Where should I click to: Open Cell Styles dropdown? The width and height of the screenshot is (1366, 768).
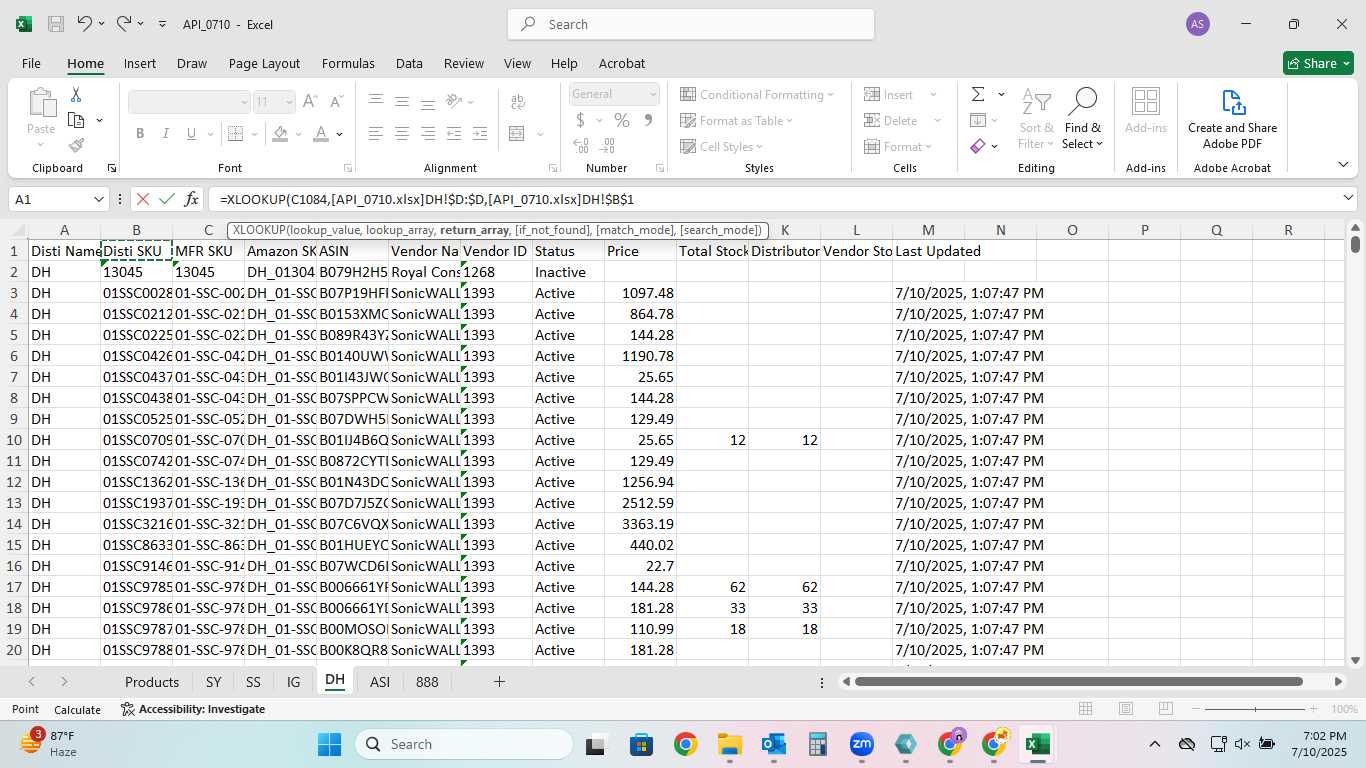click(723, 146)
